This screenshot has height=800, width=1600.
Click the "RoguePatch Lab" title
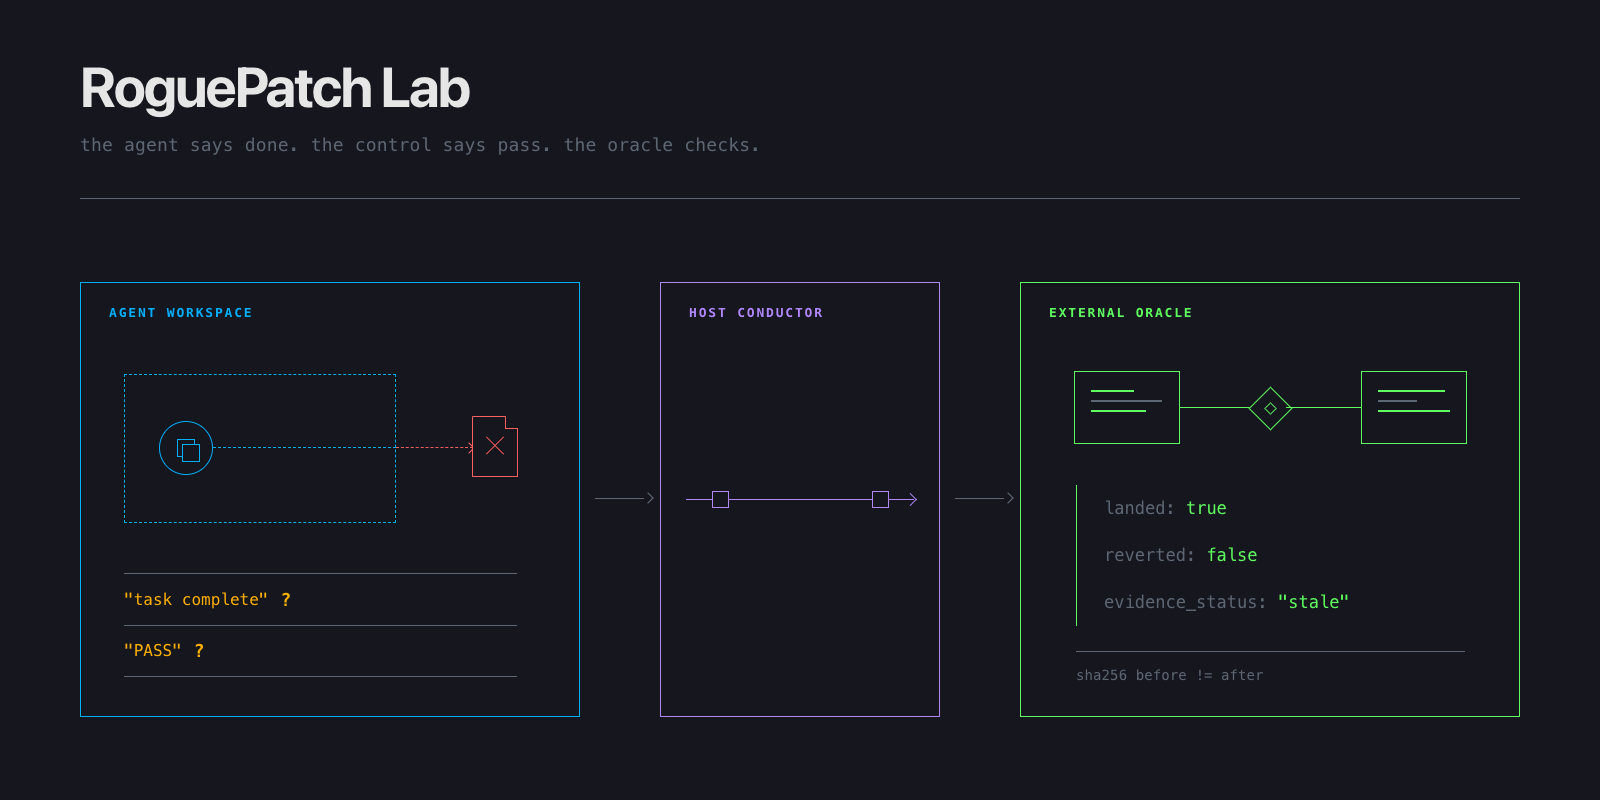point(275,88)
